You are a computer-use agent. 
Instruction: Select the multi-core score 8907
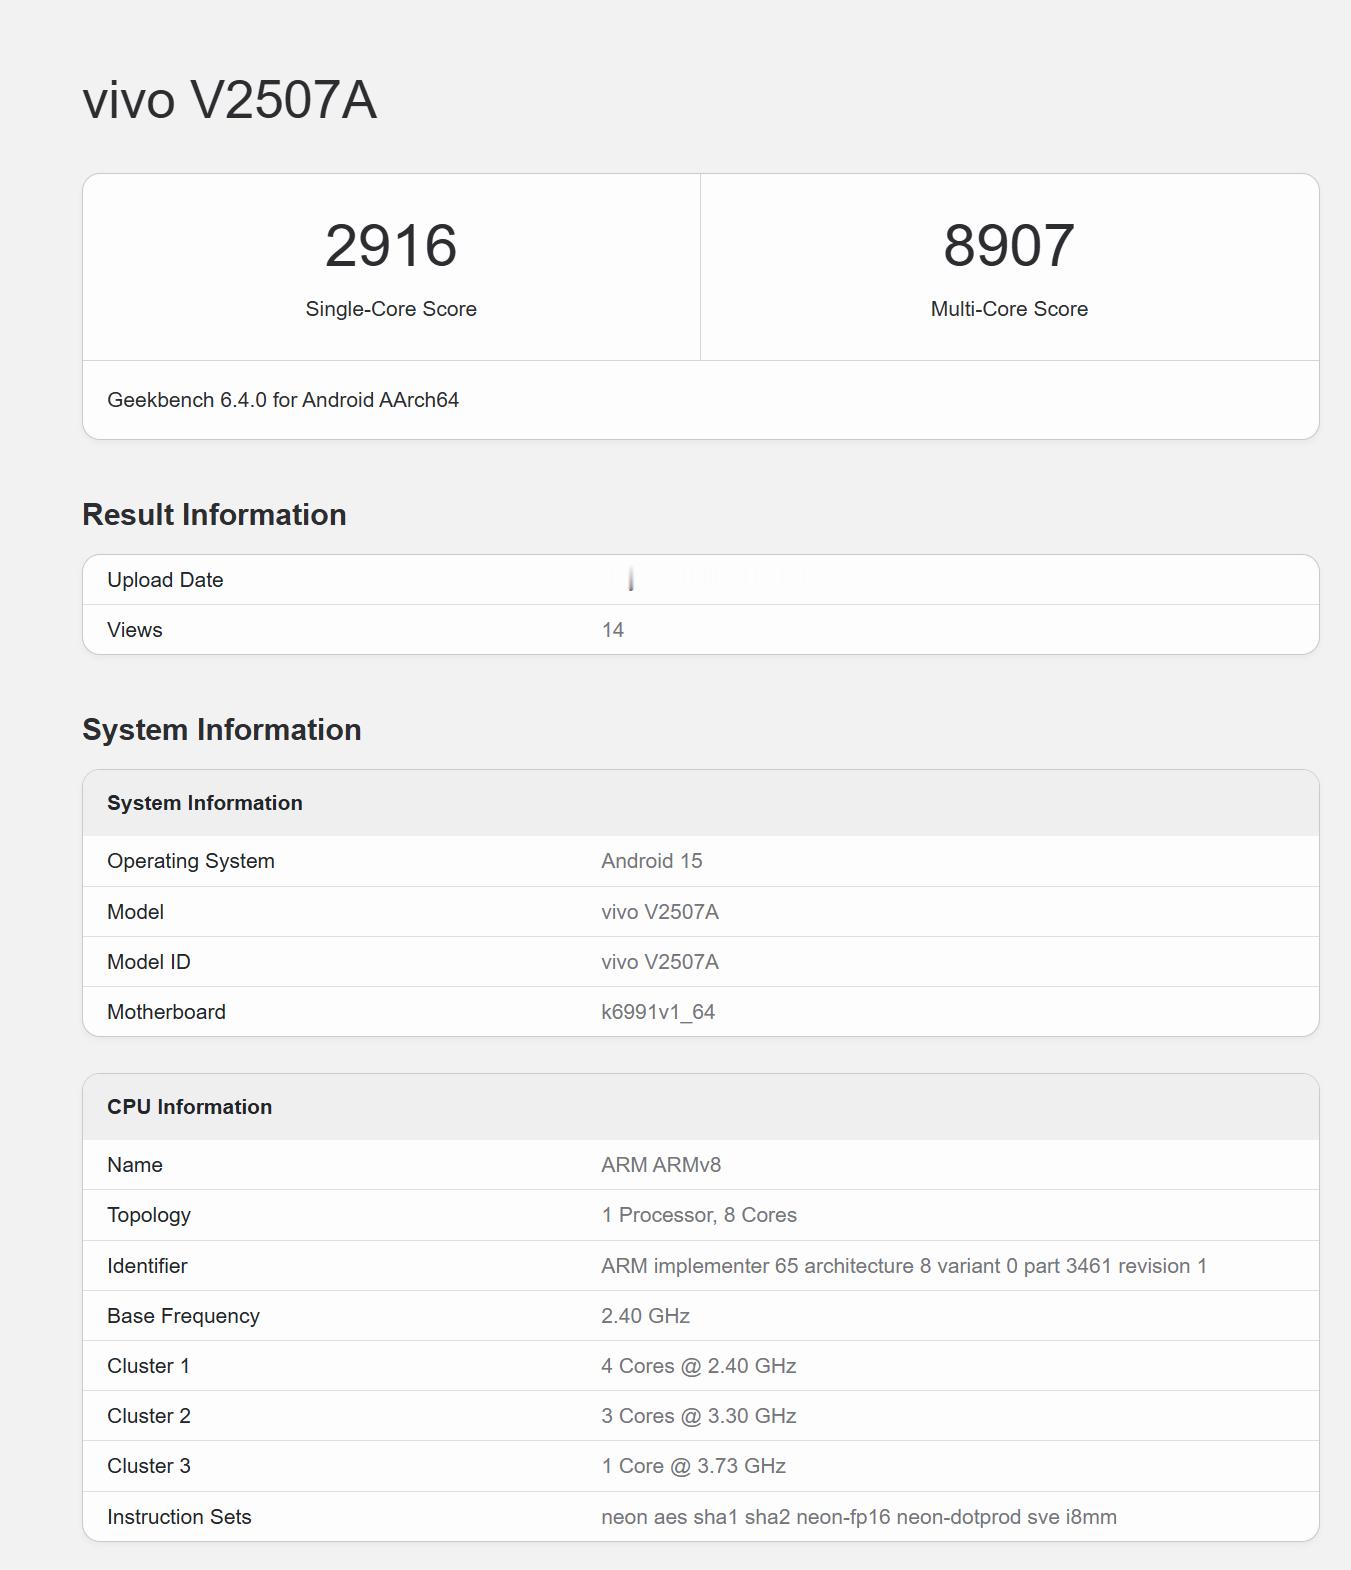coord(1009,246)
